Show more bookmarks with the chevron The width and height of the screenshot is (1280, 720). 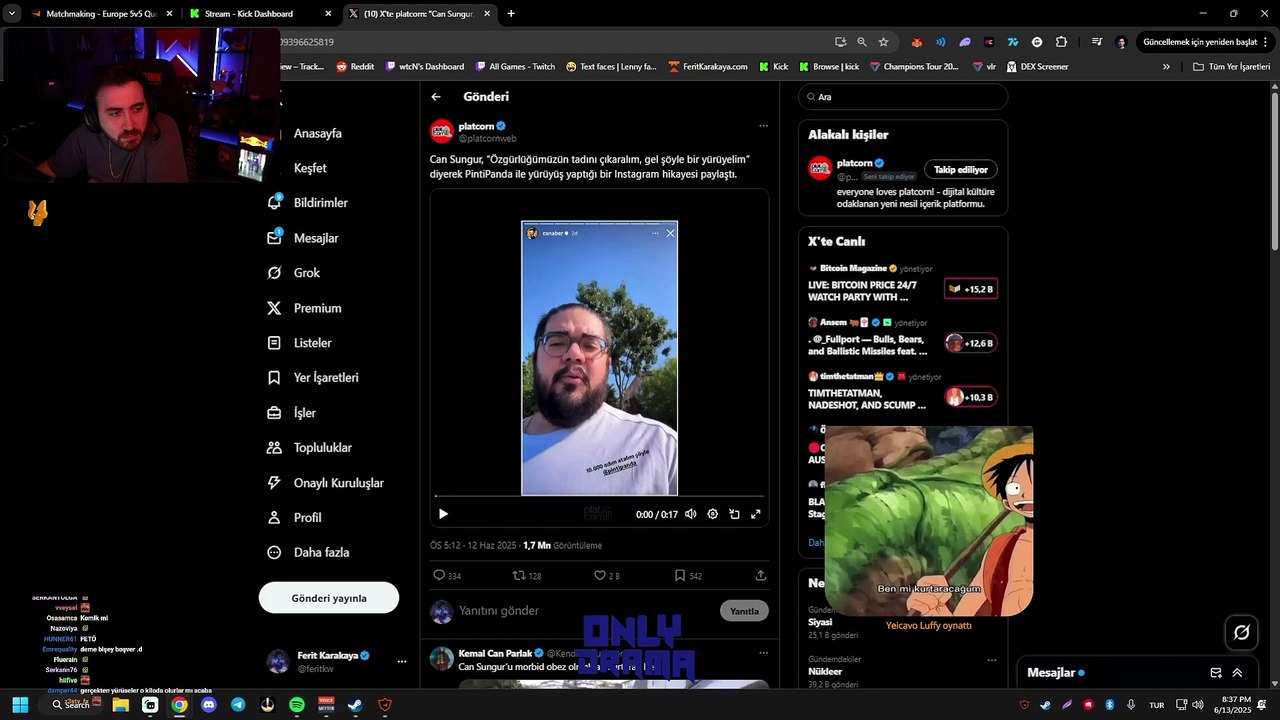[1166, 67]
